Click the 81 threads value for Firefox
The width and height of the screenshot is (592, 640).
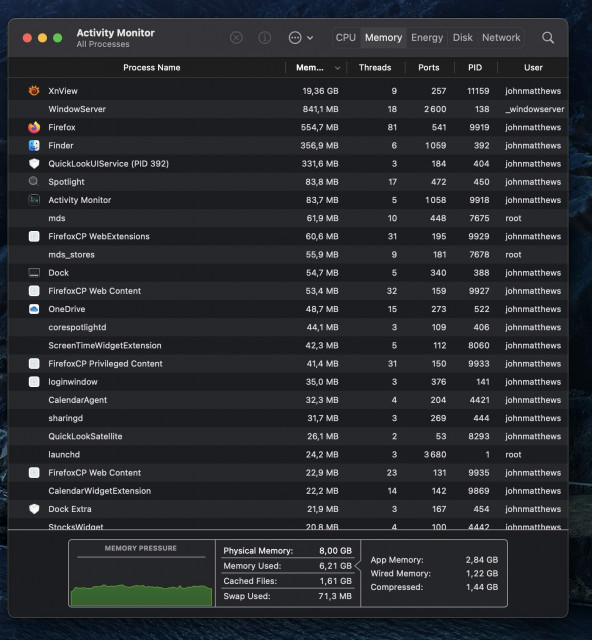click(392, 127)
